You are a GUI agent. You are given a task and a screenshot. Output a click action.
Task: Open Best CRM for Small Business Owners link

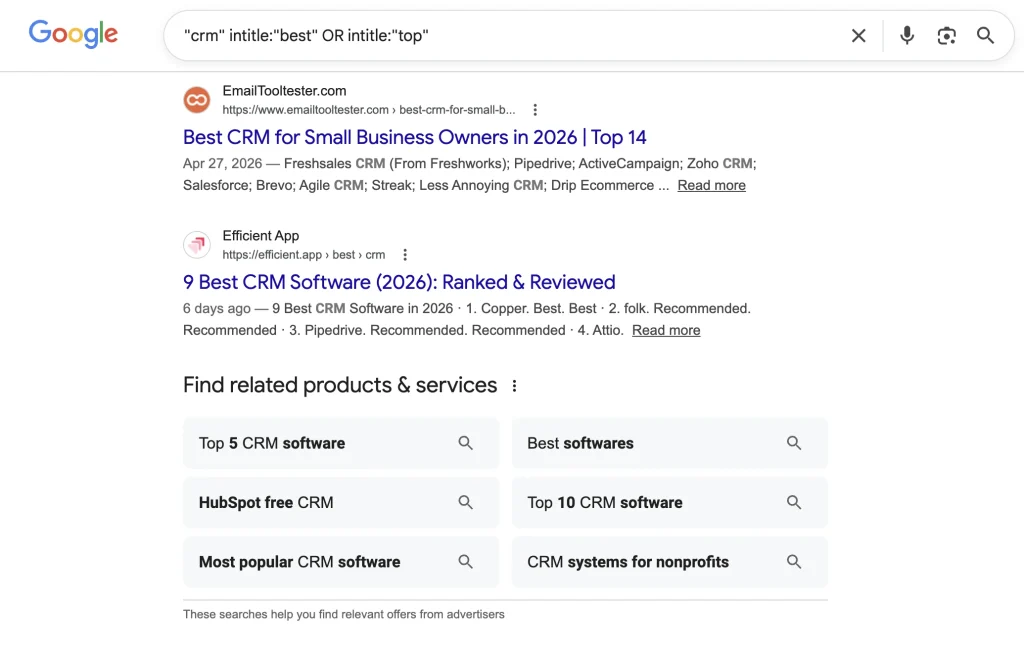(x=415, y=137)
